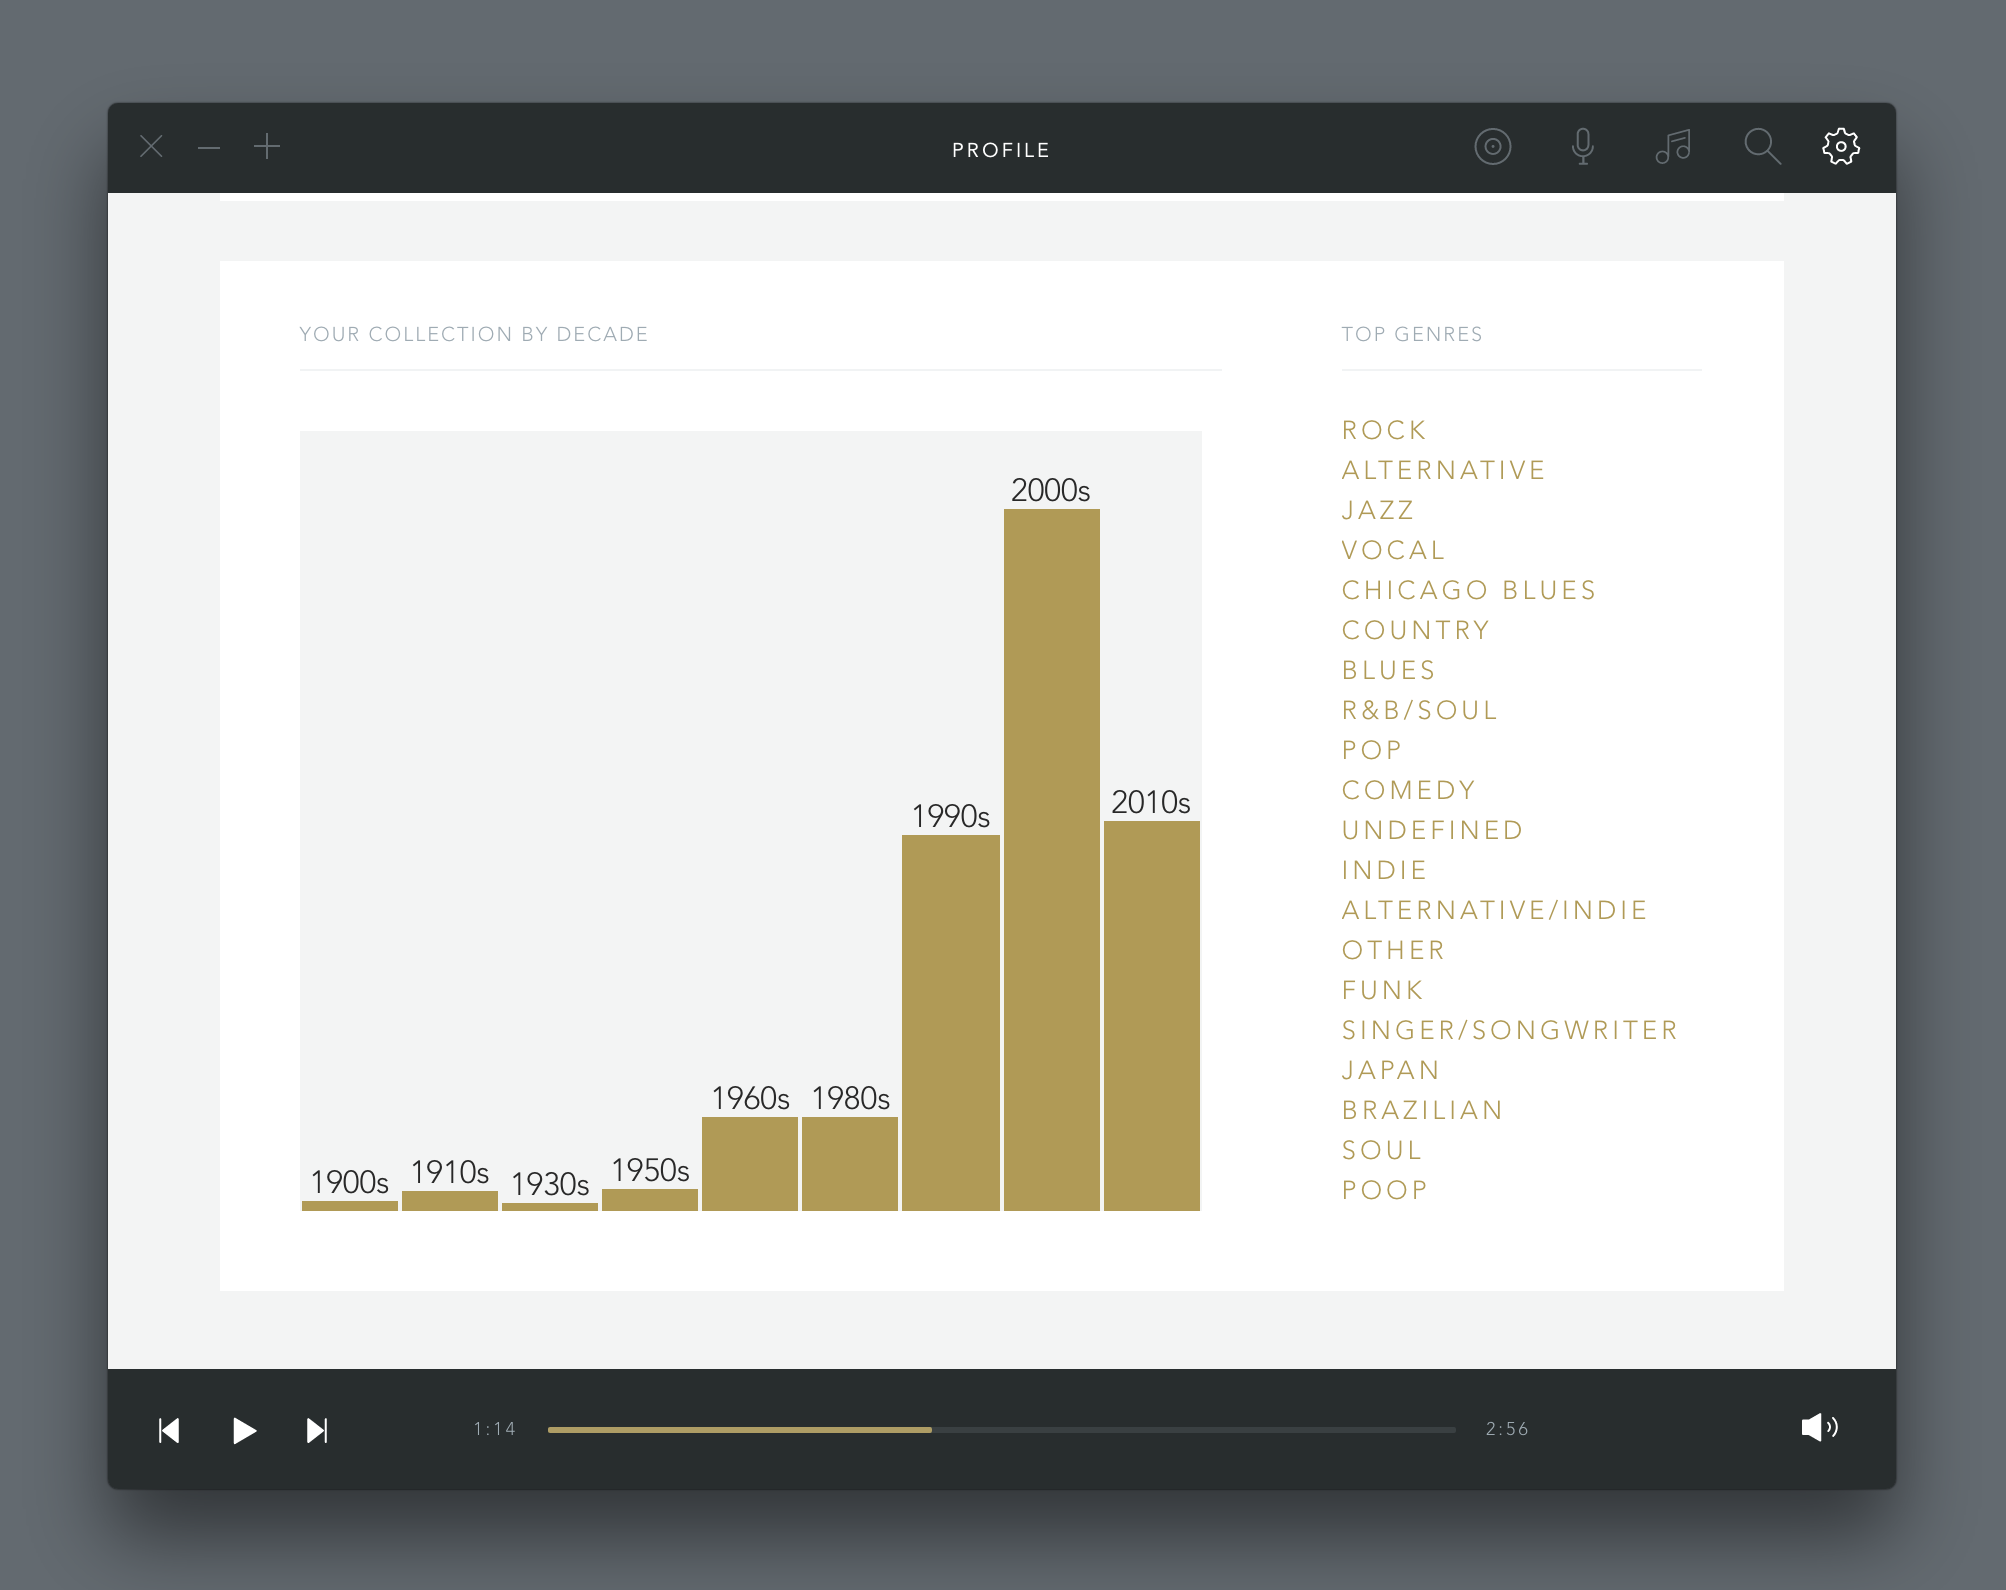The image size is (2006, 1590).
Task: Skip to the next track
Action: pyautogui.click(x=316, y=1430)
